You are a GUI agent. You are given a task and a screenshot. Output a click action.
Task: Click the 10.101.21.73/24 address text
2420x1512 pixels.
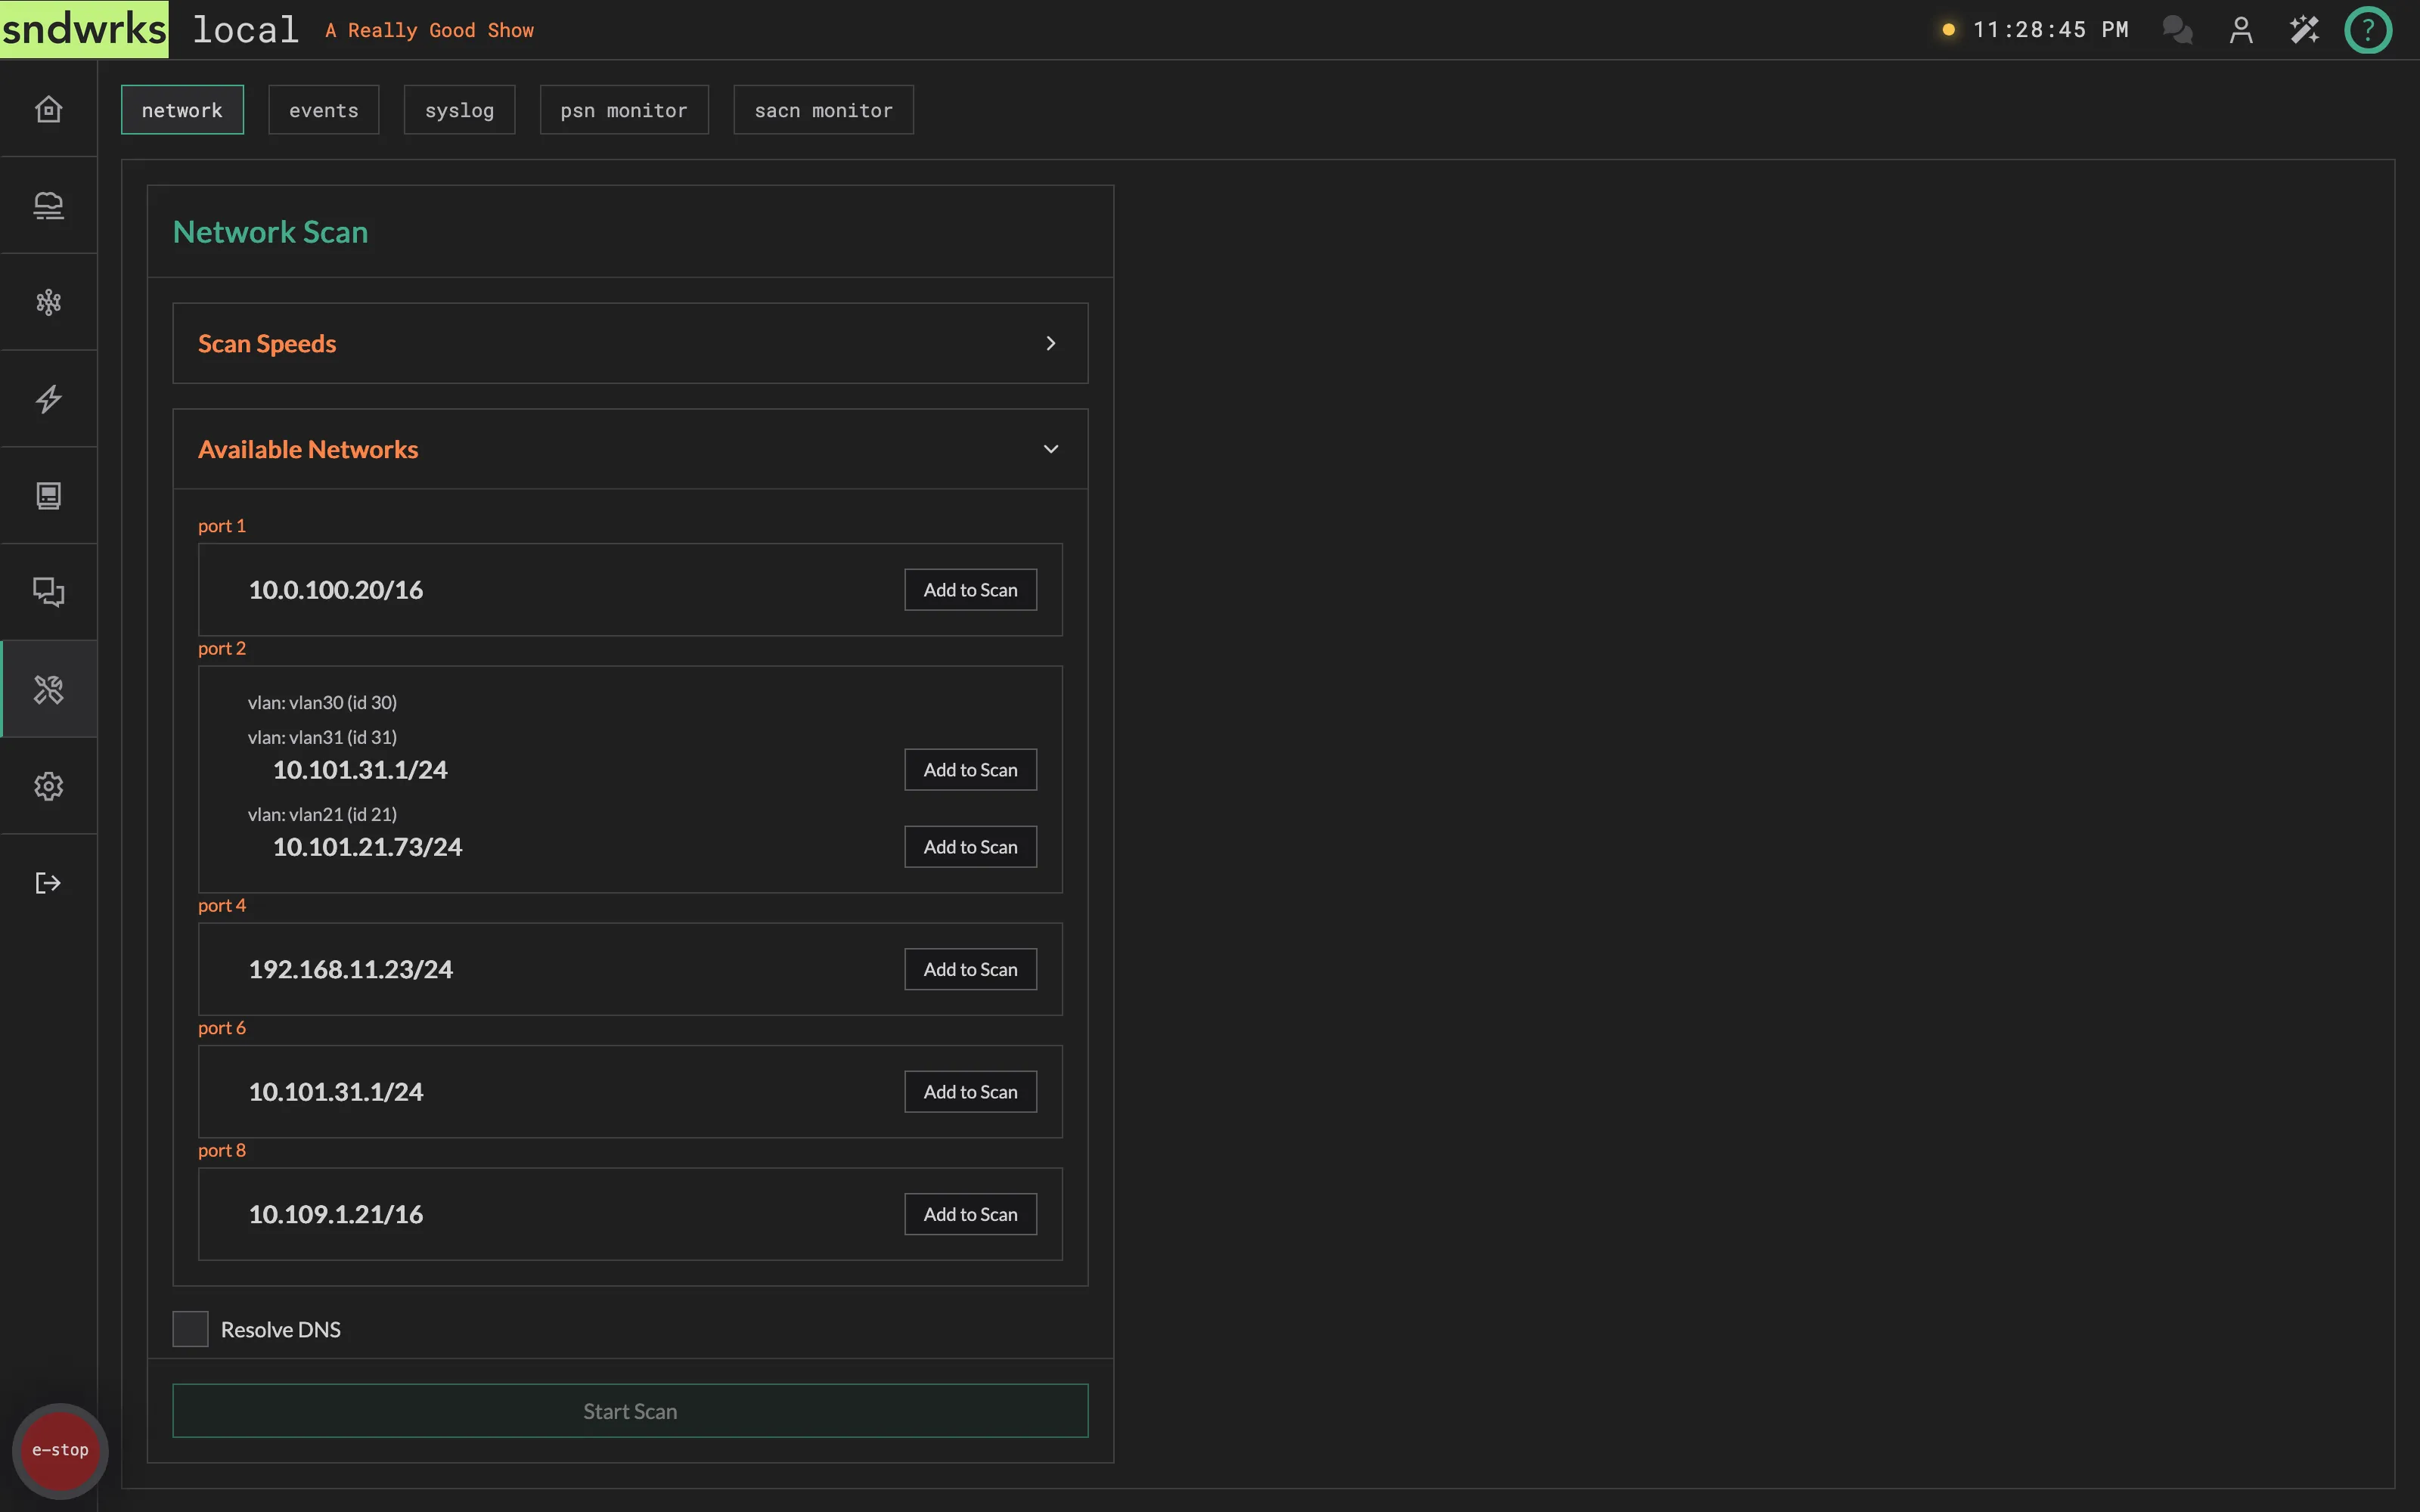pos(367,847)
